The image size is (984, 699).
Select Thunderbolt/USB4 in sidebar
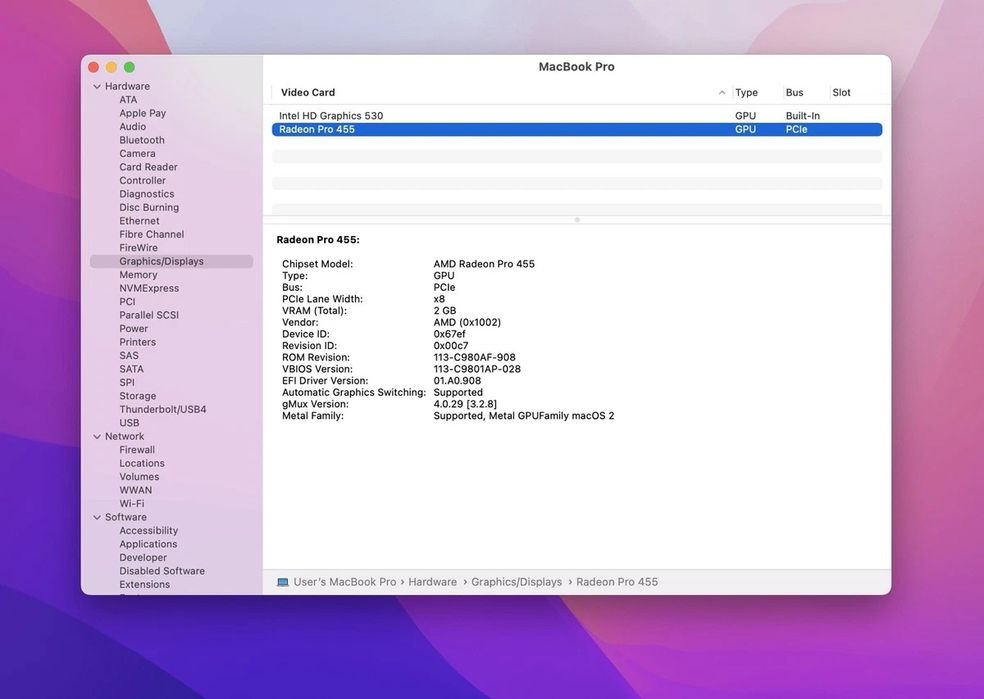pyautogui.click(x=163, y=410)
